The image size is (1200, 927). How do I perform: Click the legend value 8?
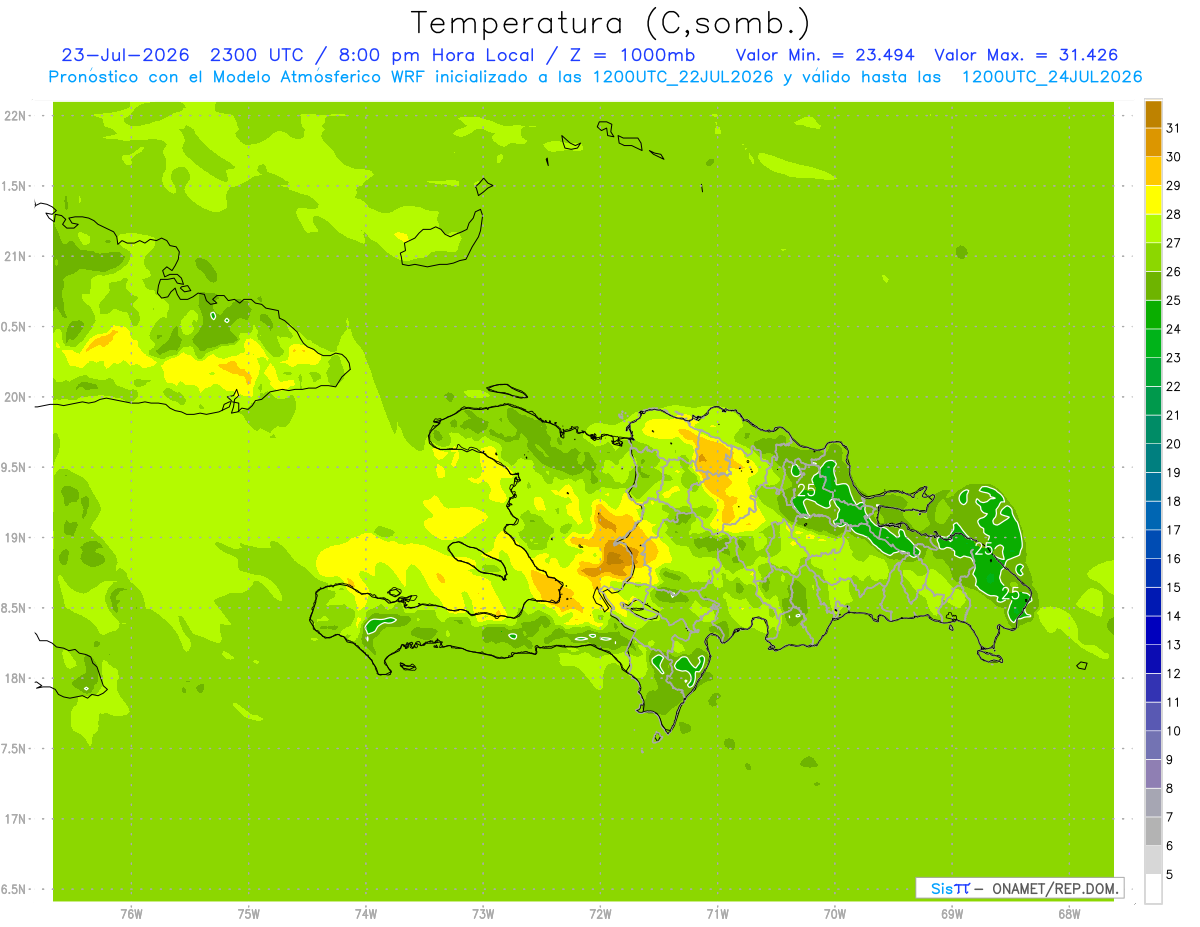coord(1170,788)
